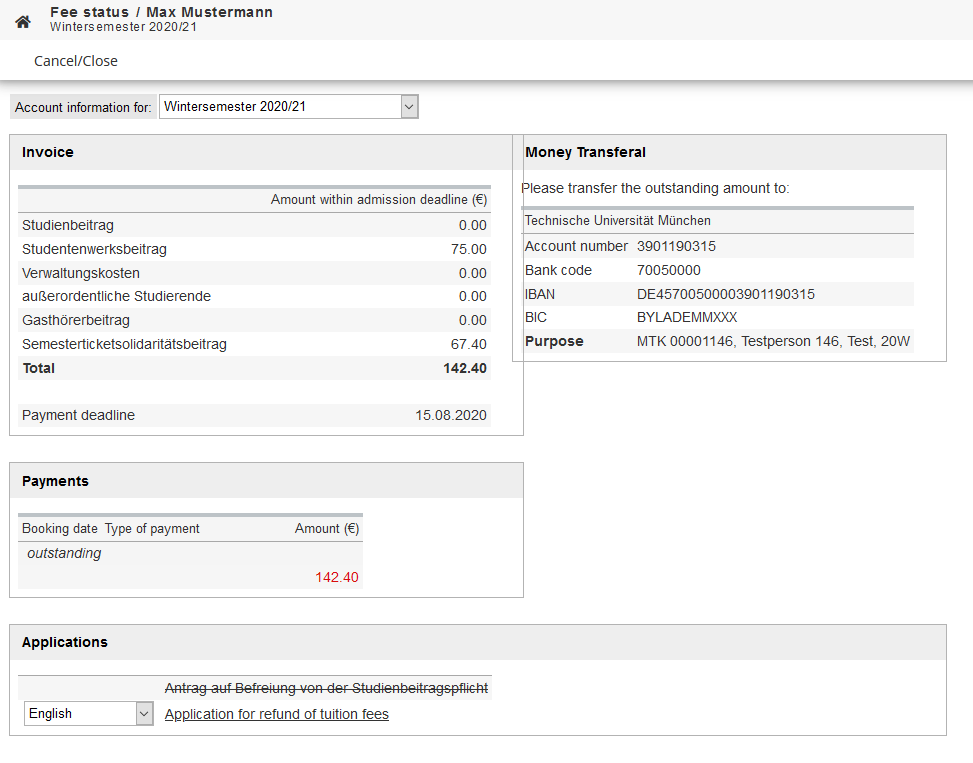This screenshot has height=763, width=973.
Task: Select bank code 70050000
Action: [668, 270]
